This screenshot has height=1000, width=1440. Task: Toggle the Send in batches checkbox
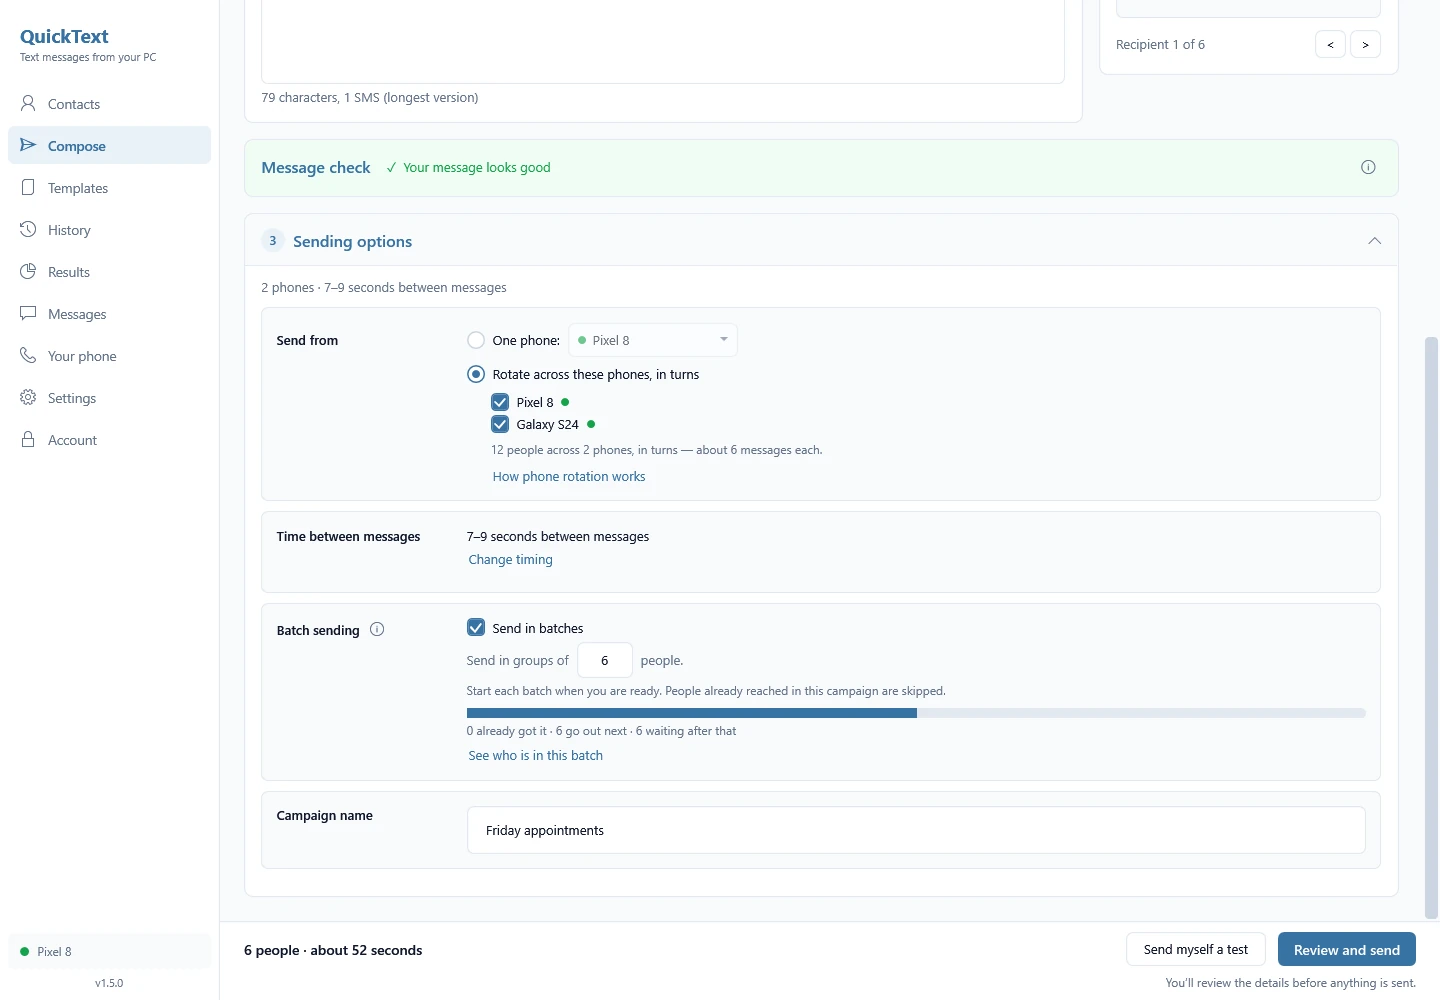476,627
